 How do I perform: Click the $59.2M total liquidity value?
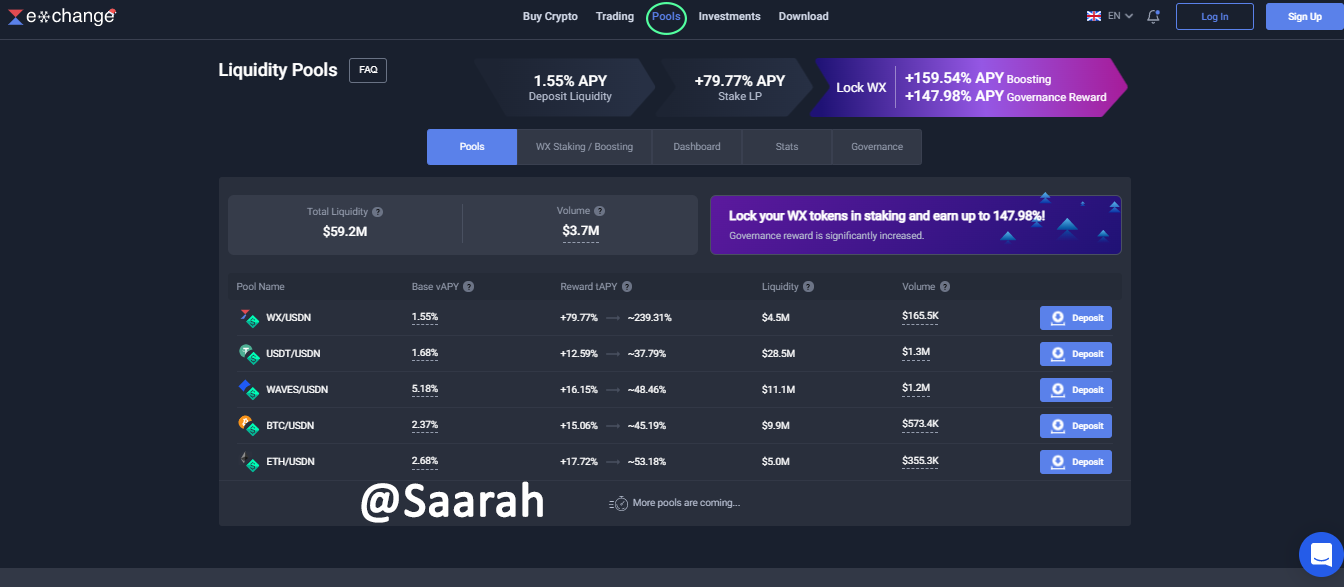[x=344, y=232]
